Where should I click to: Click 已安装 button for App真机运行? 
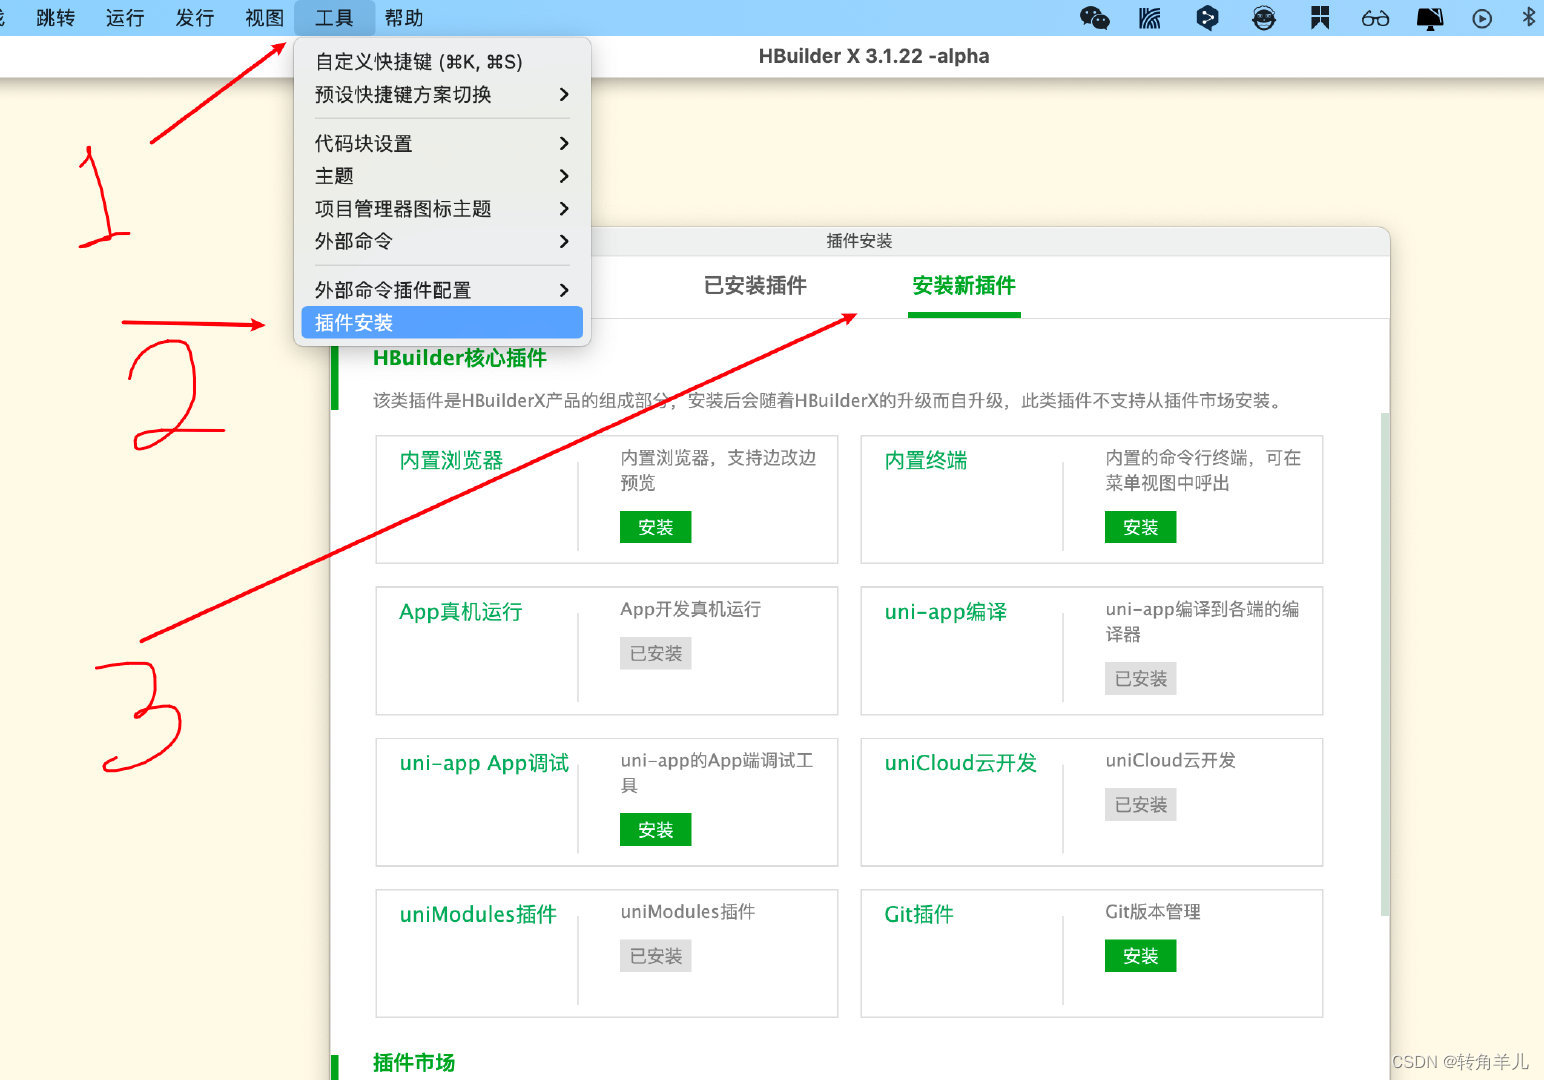coord(656,654)
